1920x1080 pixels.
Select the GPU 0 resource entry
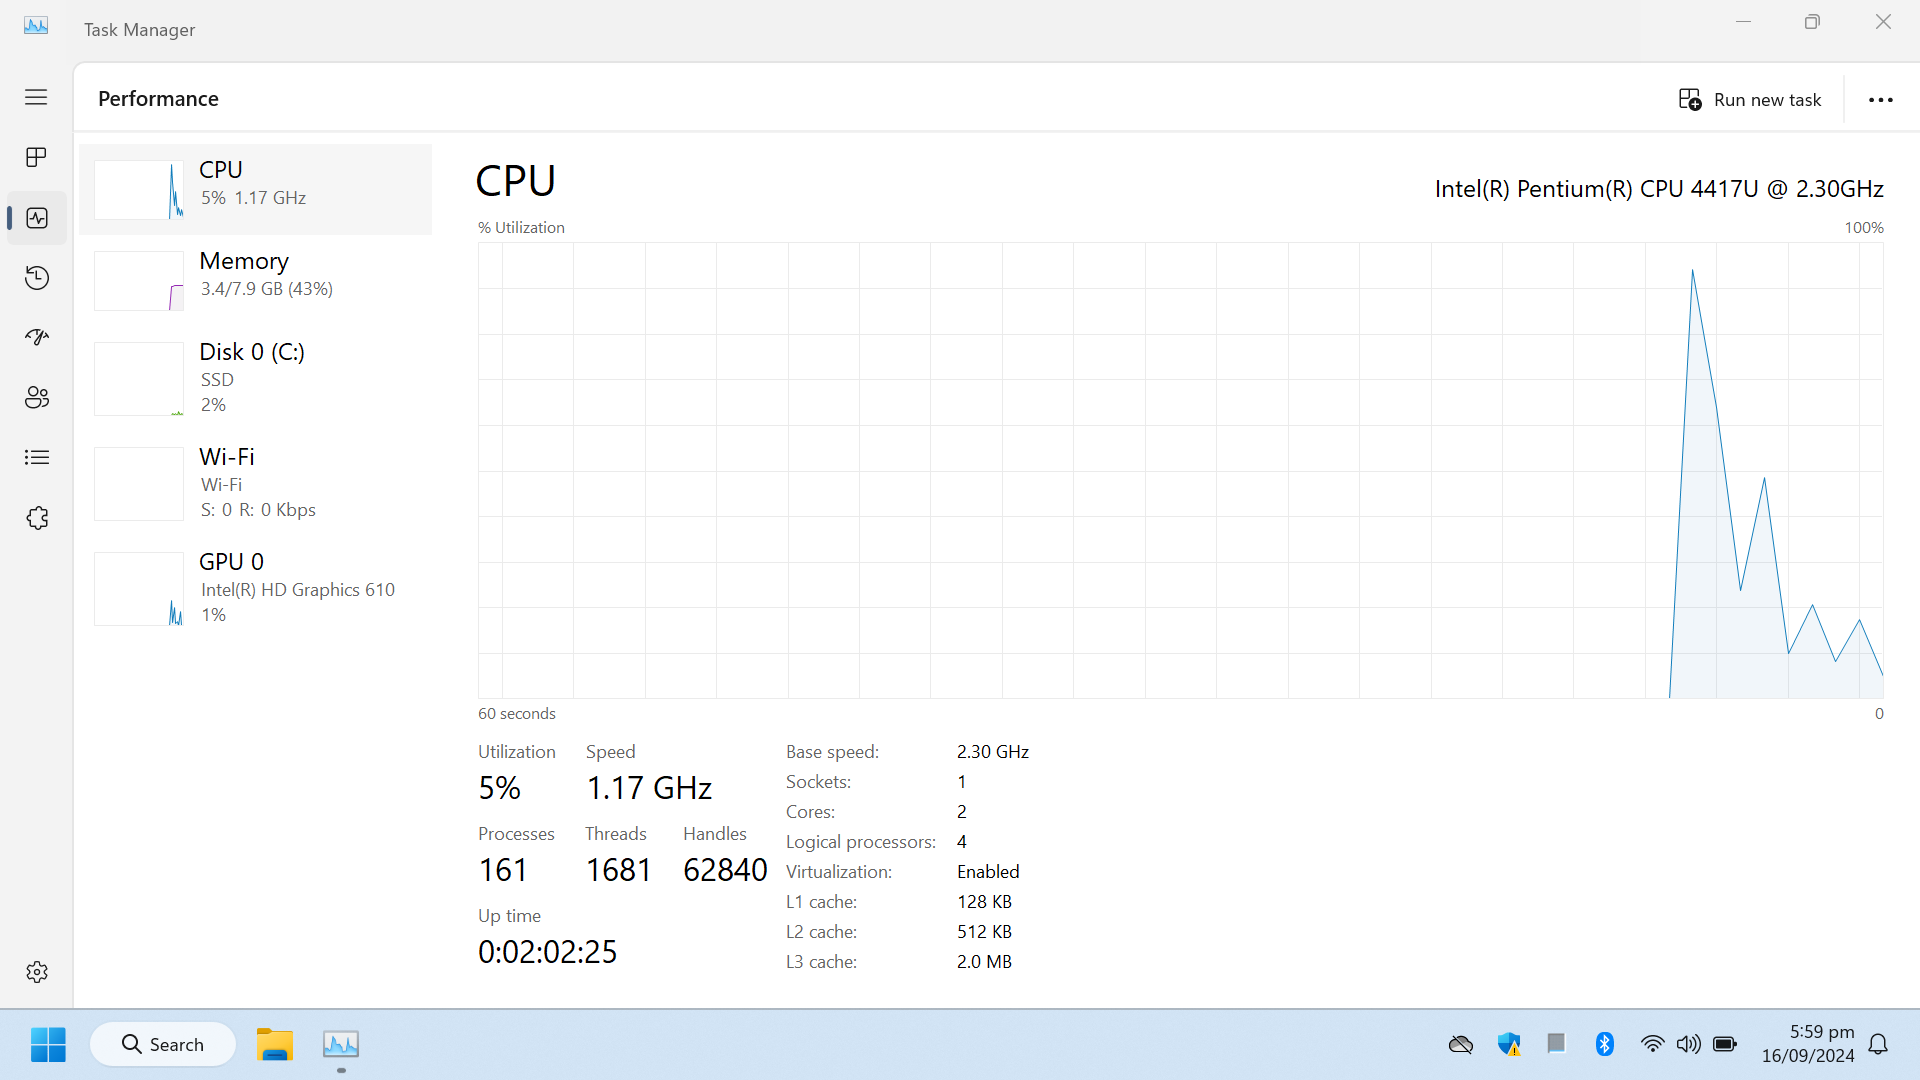256,588
